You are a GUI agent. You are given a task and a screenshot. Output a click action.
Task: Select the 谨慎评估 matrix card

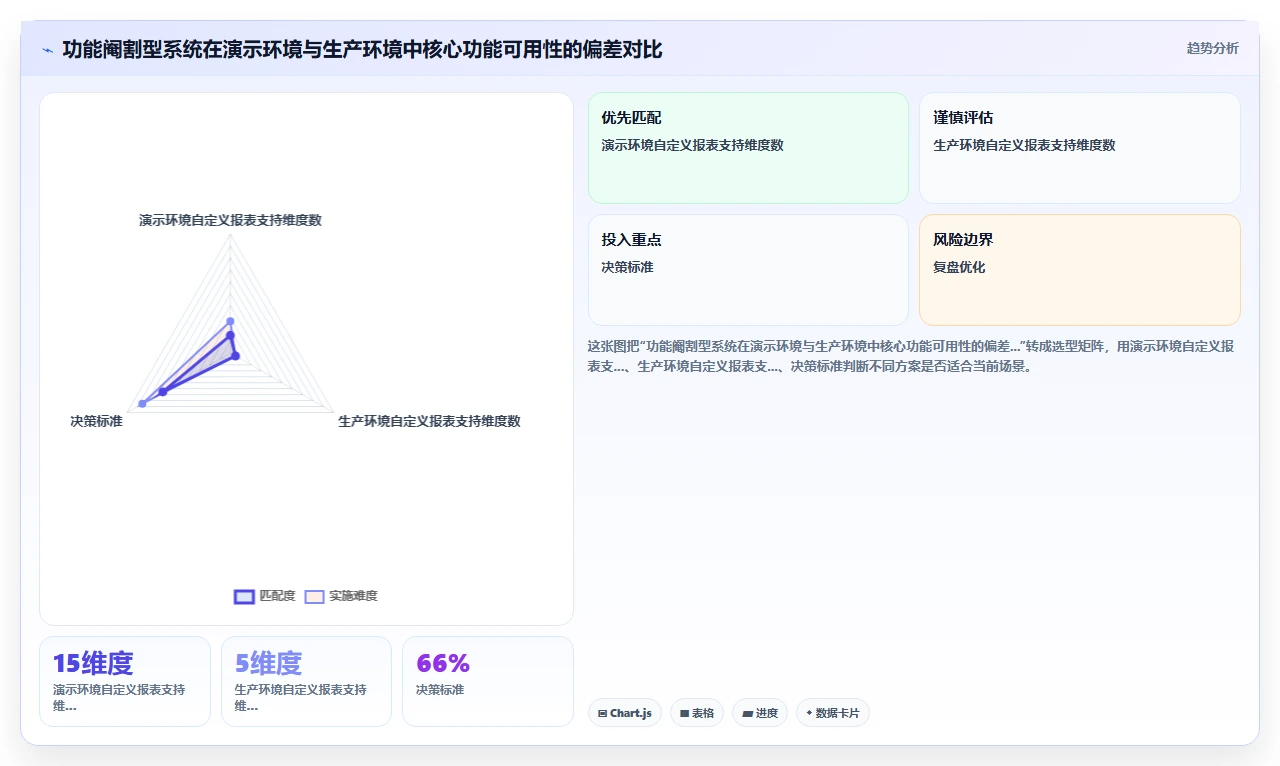pyautogui.click(x=1080, y=148)
